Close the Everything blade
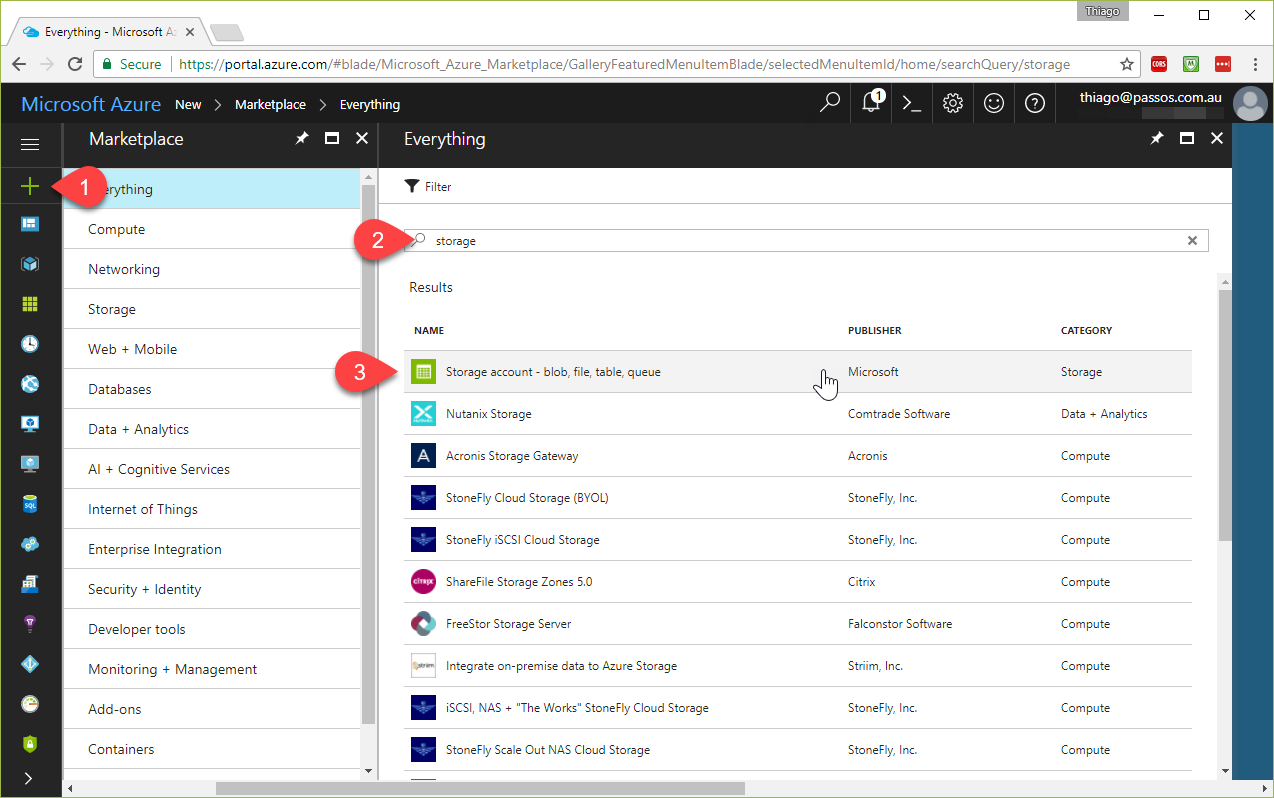The height and width of the screenshot is (798, 1274). coord(1217,139)
